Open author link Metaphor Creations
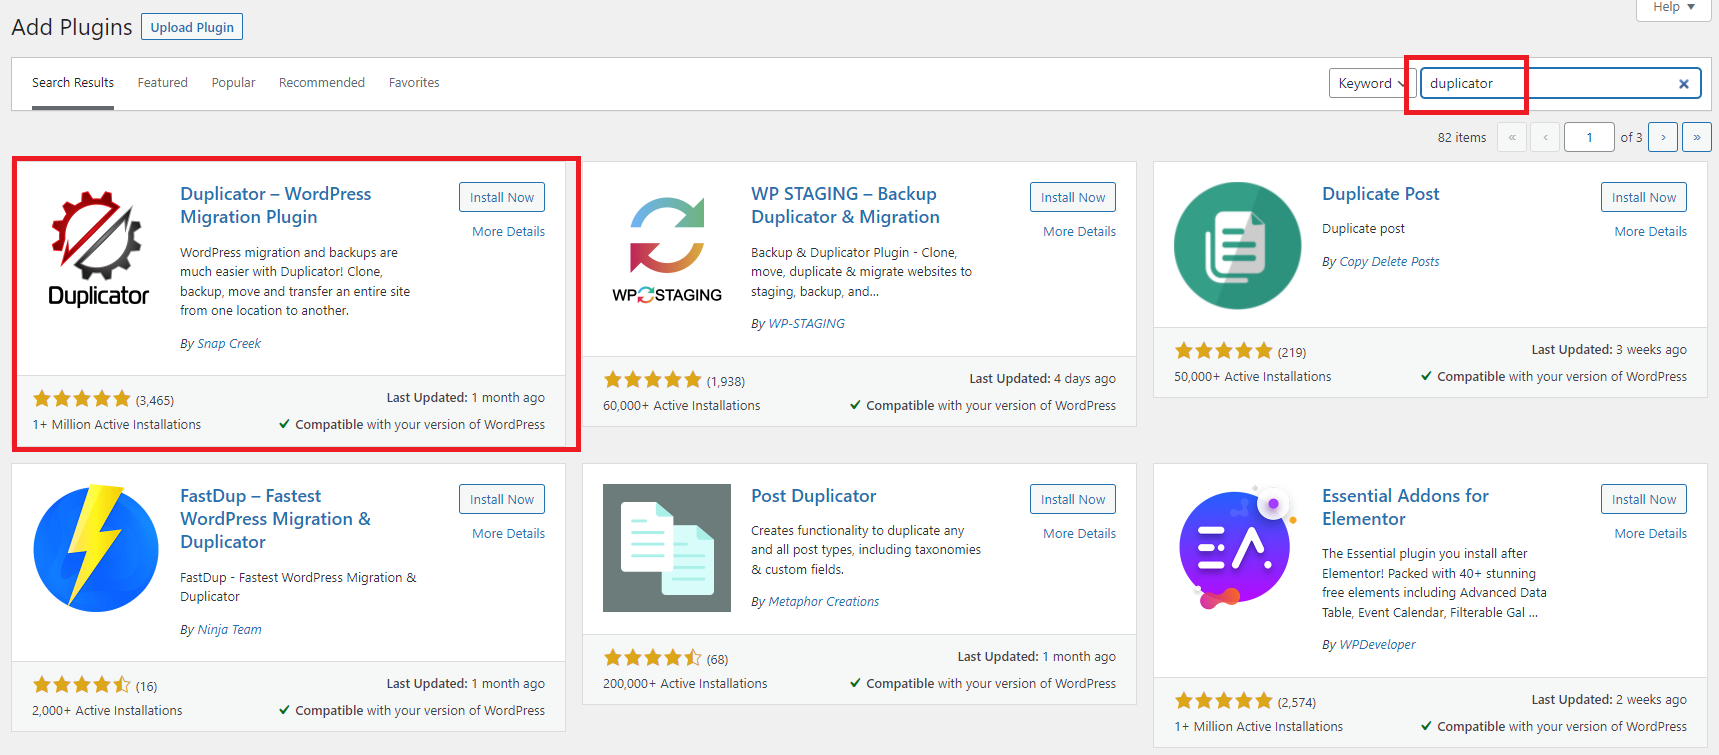This screenshot has width=1719, height=755. tap(824, 602)
